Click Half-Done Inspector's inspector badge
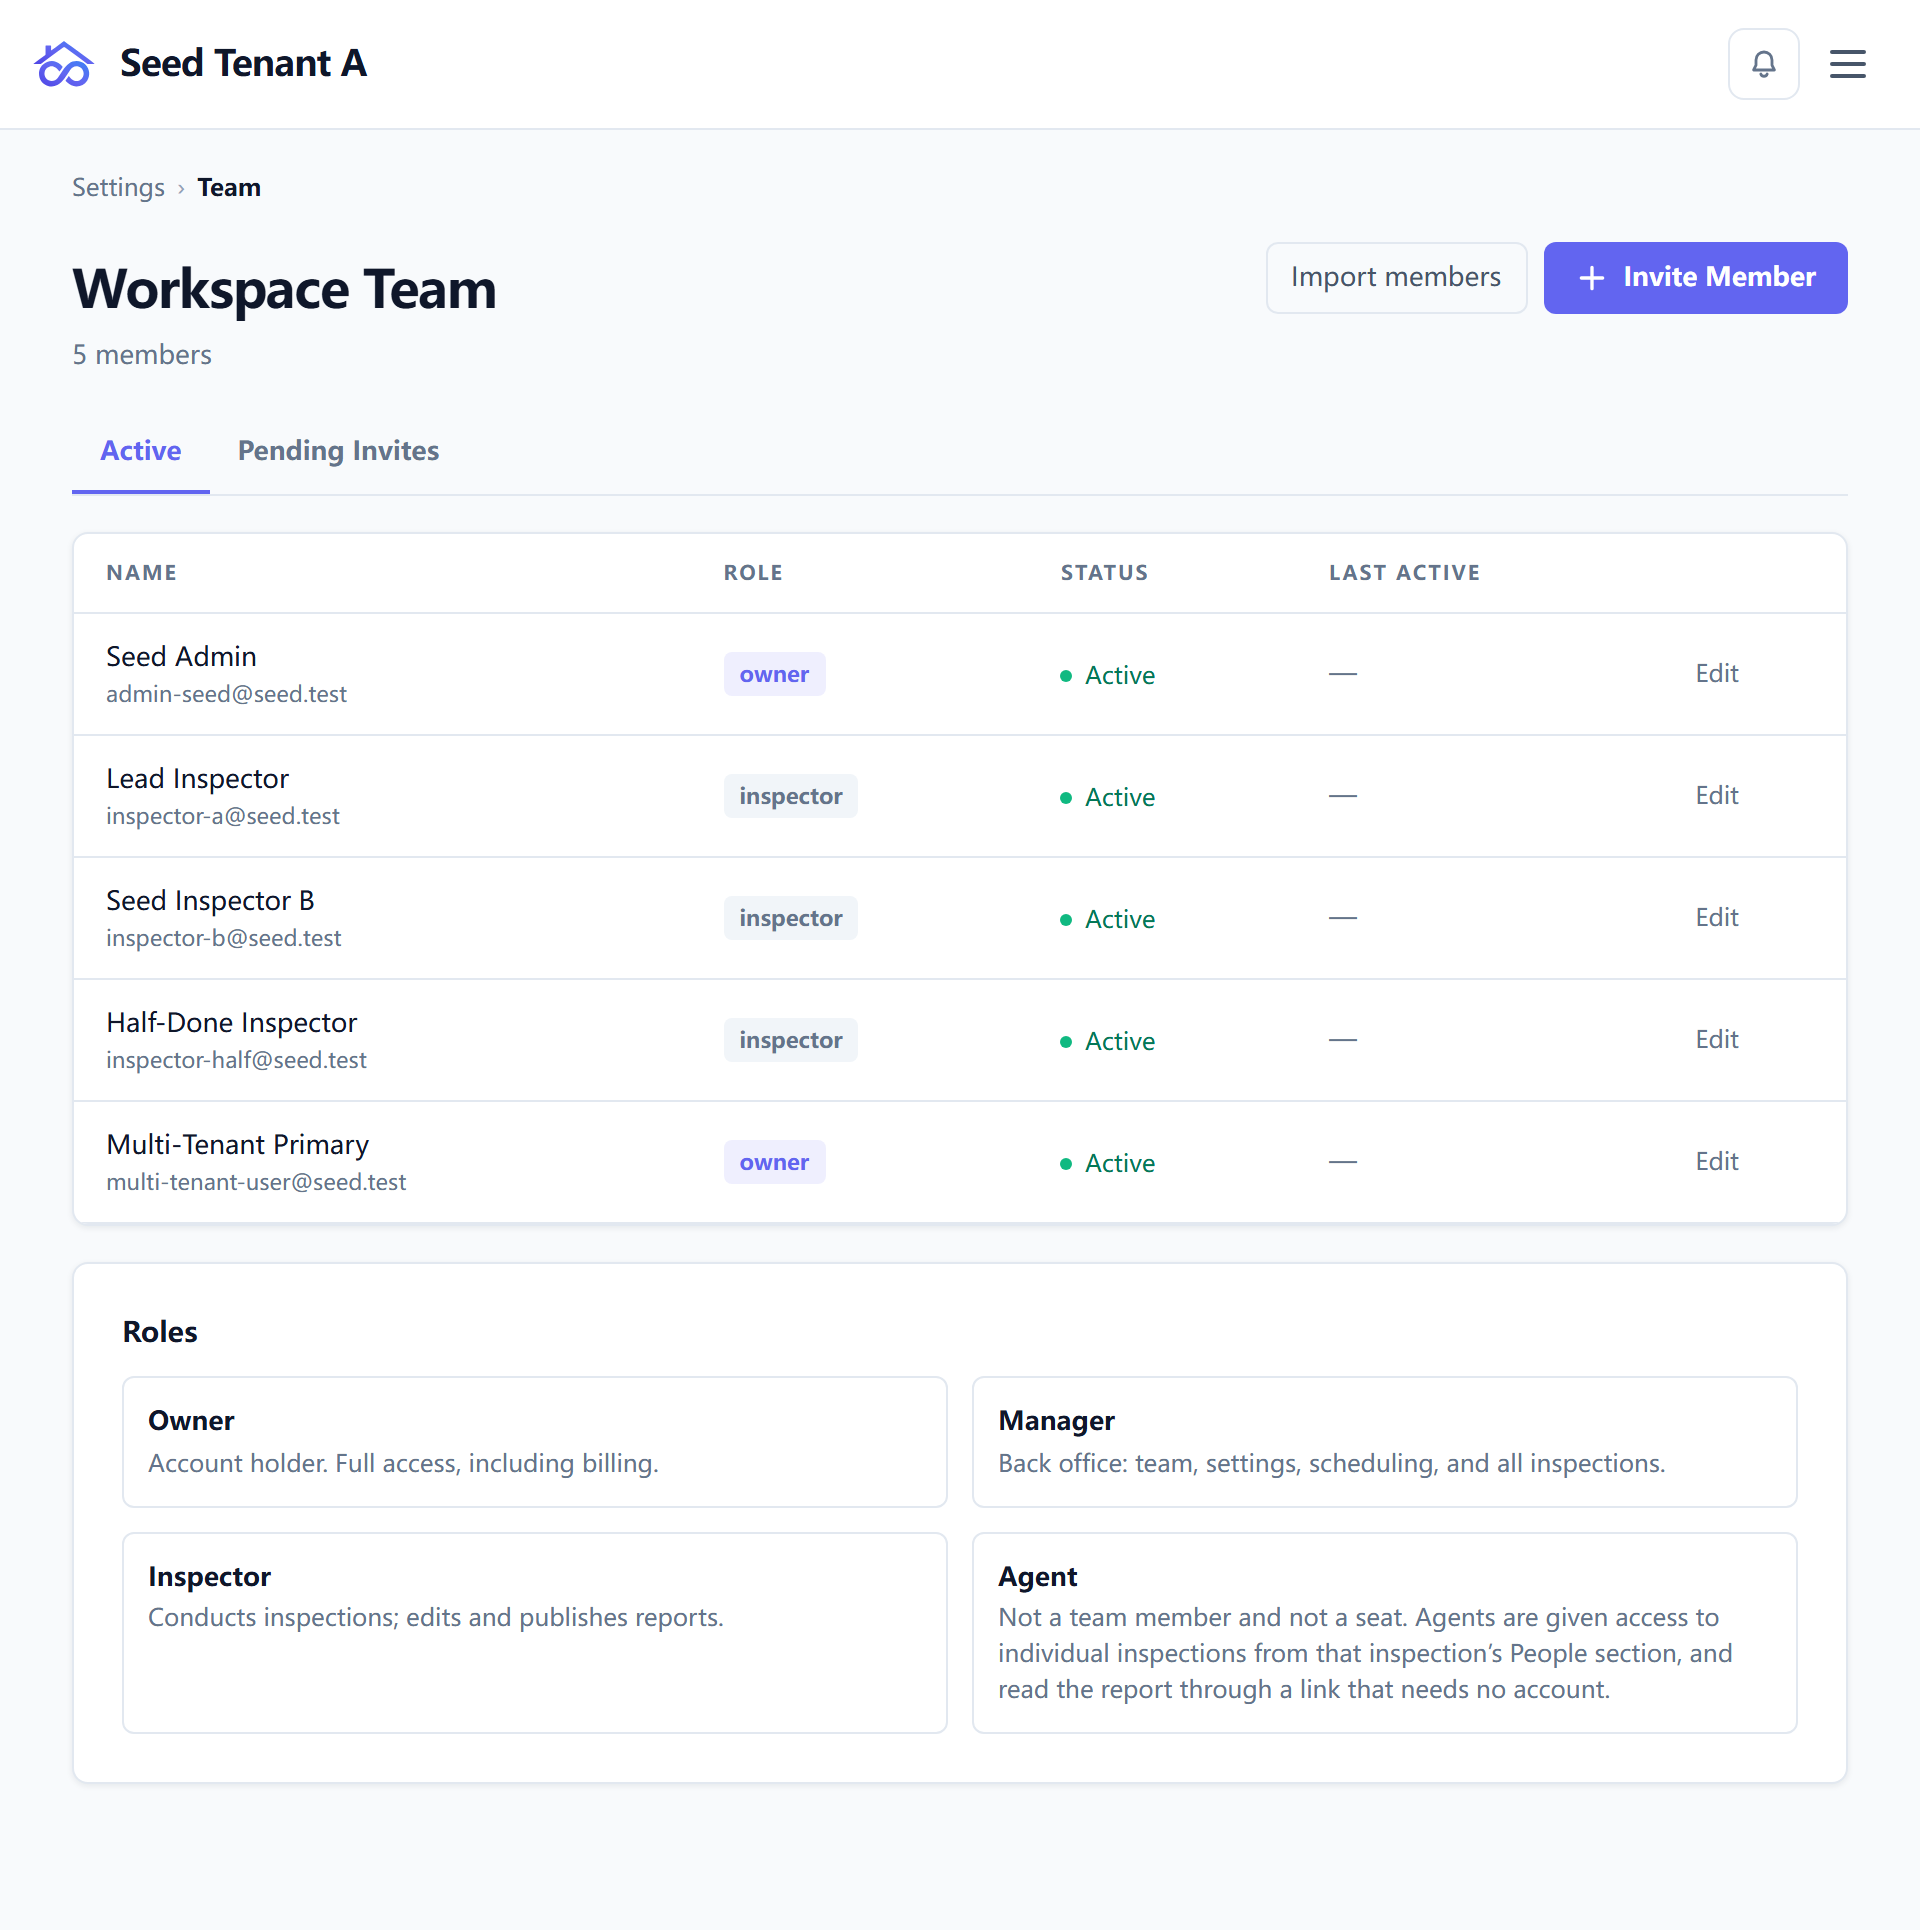 (x=790, y=1040)
